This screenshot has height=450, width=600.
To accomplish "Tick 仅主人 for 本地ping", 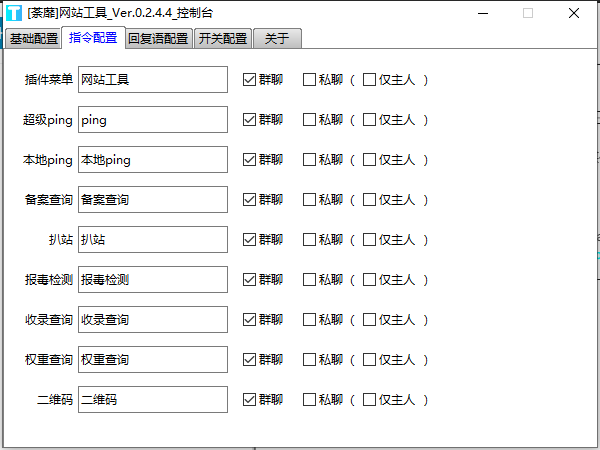I will pyautogui.click(x=370, y=160).
